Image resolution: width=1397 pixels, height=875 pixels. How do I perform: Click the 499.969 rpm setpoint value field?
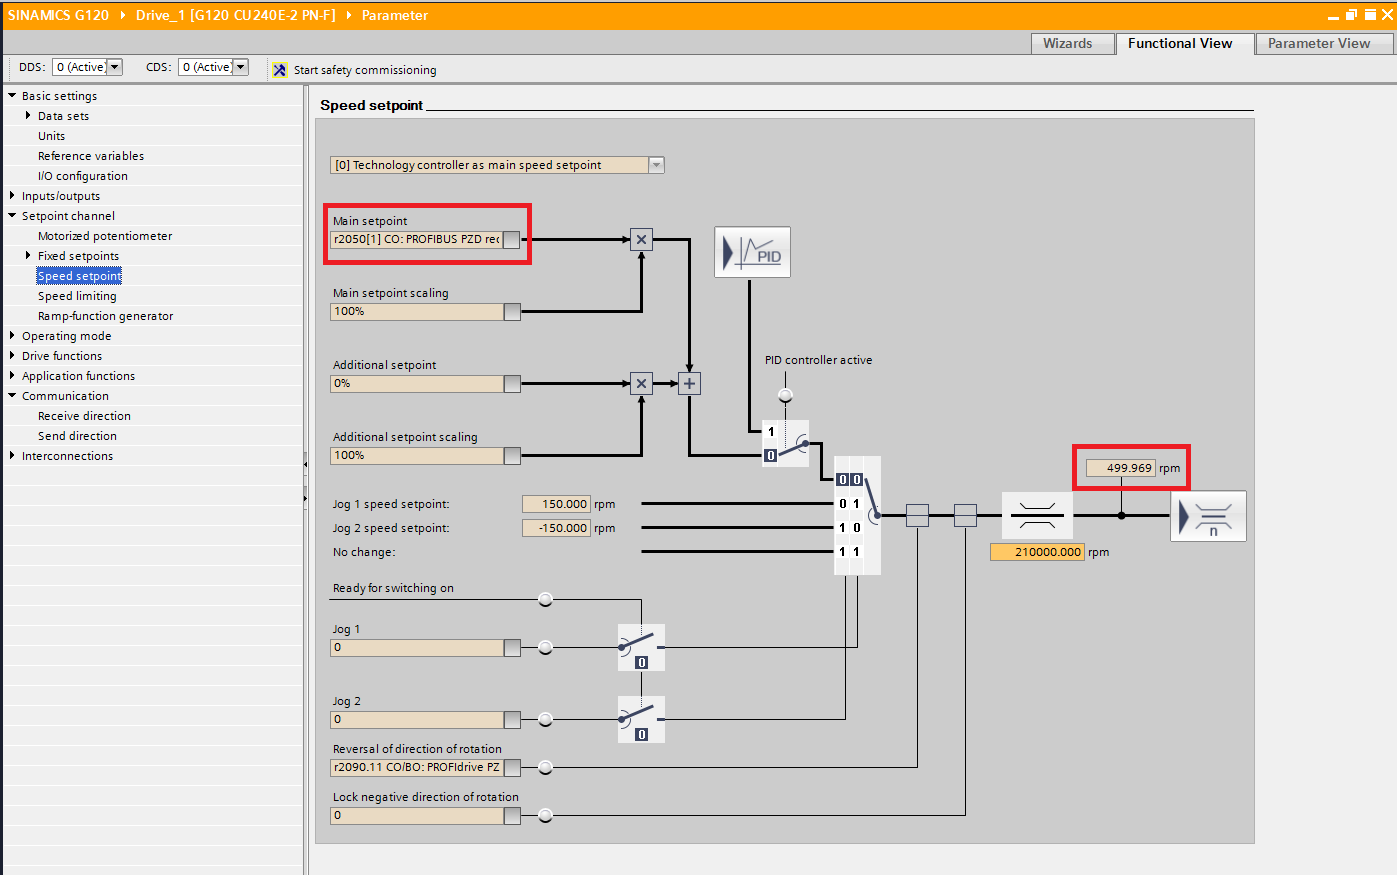point(1121,468)
